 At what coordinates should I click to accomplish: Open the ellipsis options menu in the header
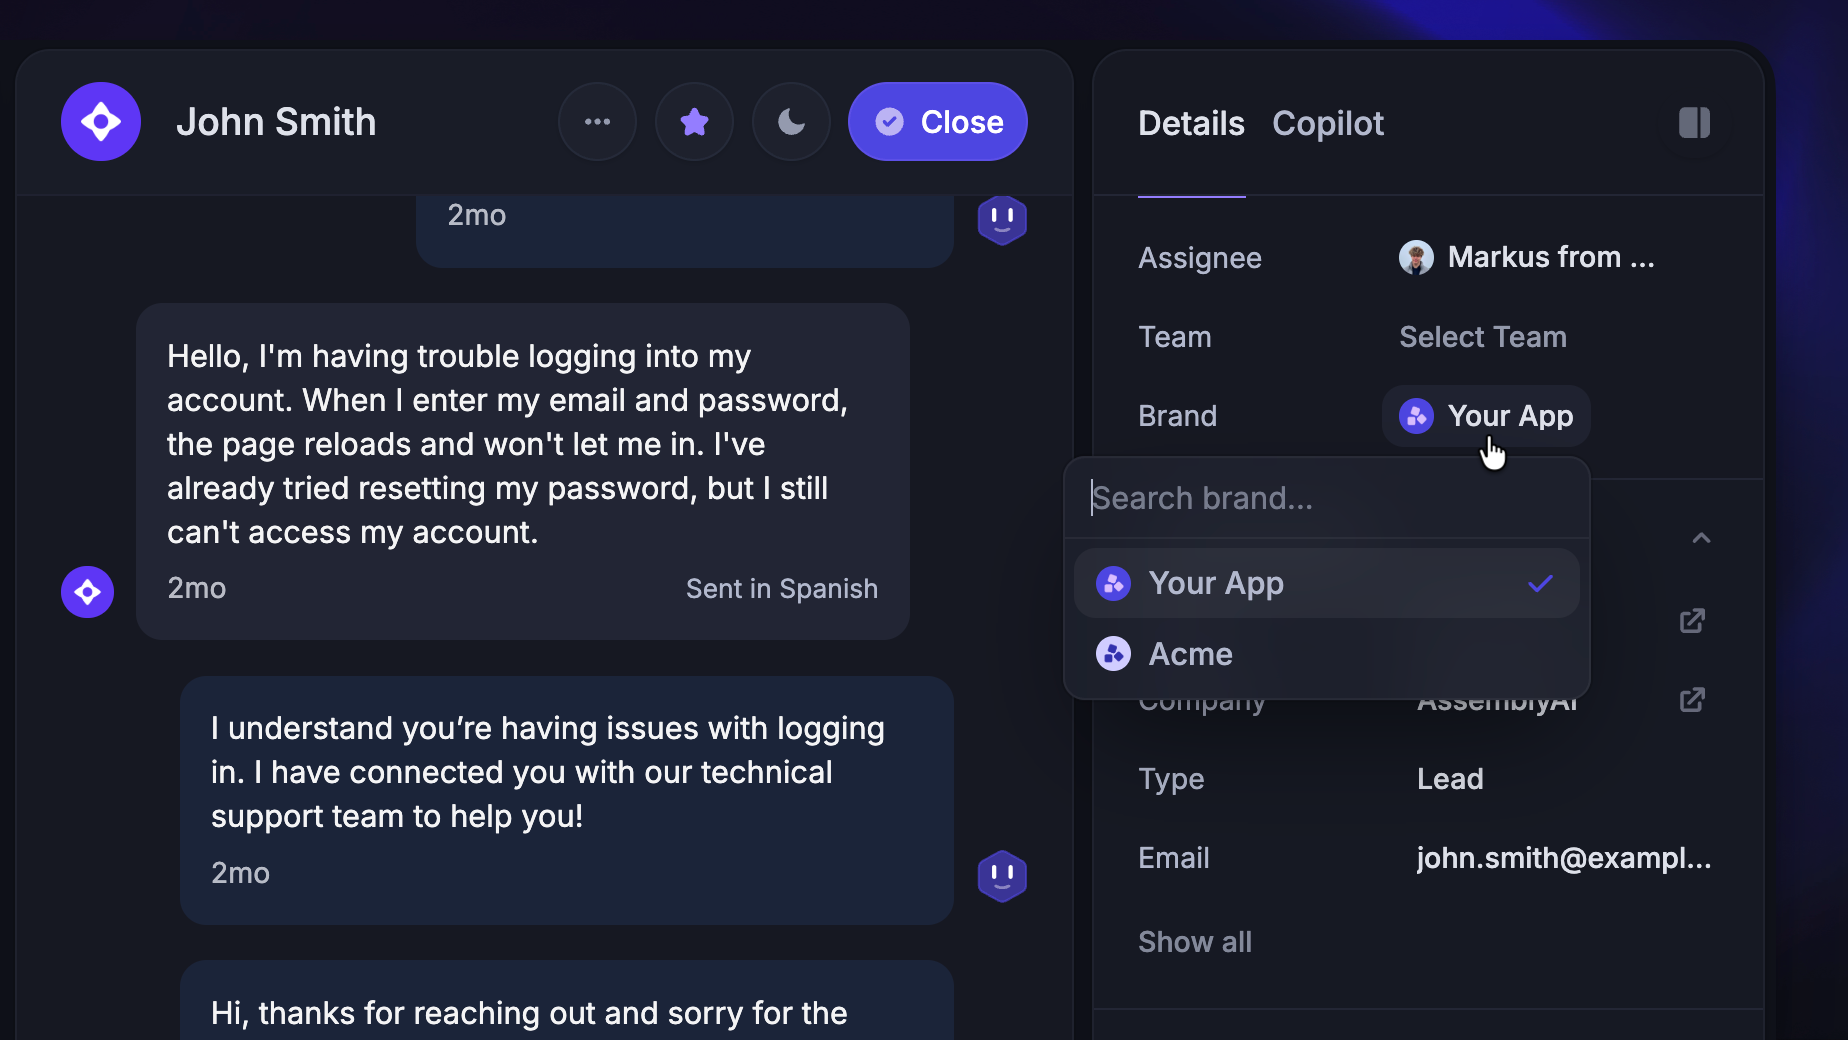pos(597,121)
